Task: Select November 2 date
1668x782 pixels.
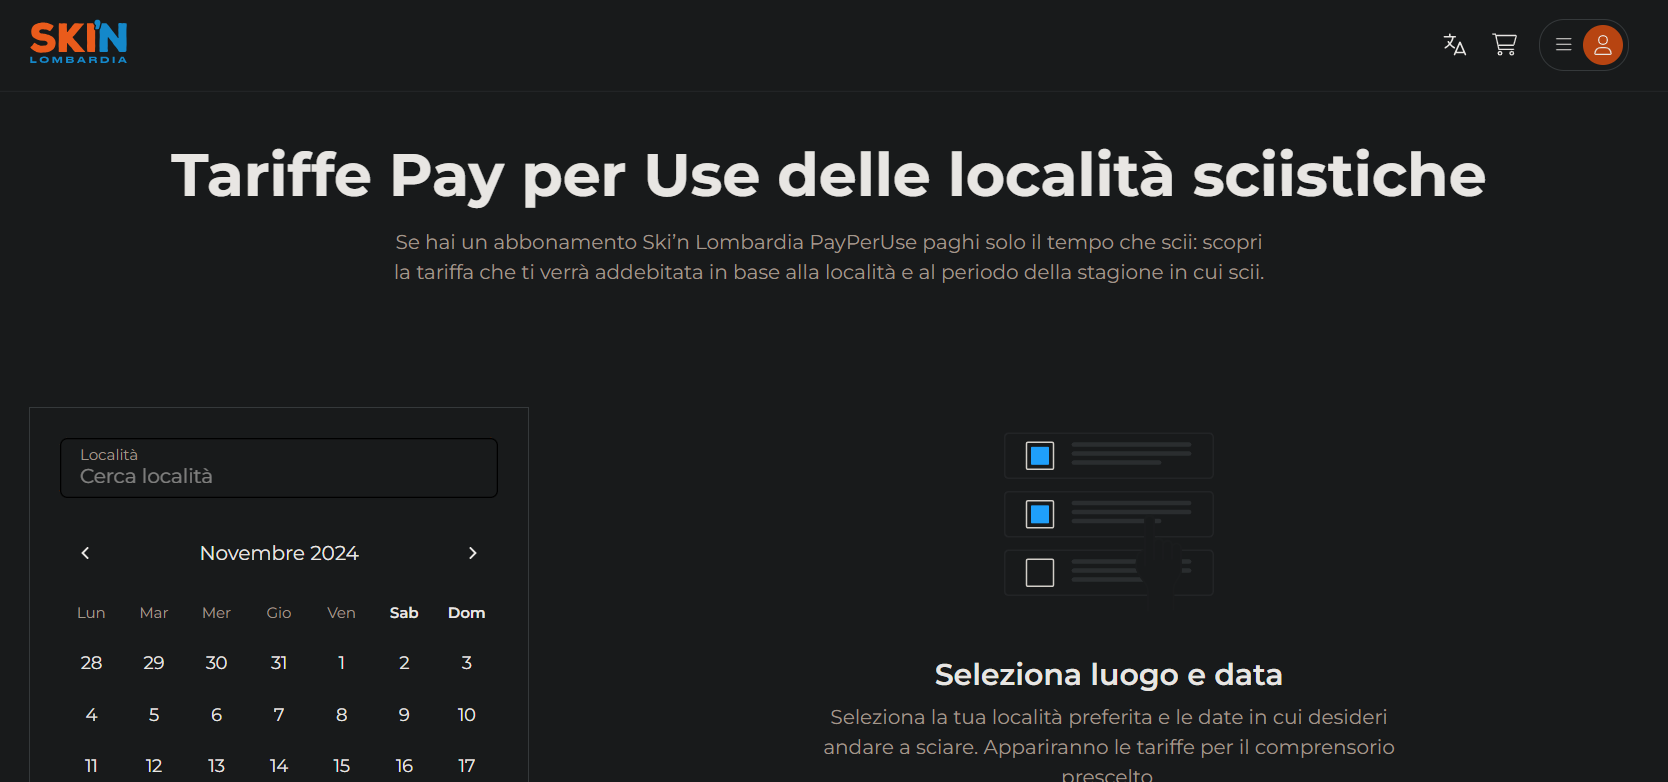Action: [404, 662]
